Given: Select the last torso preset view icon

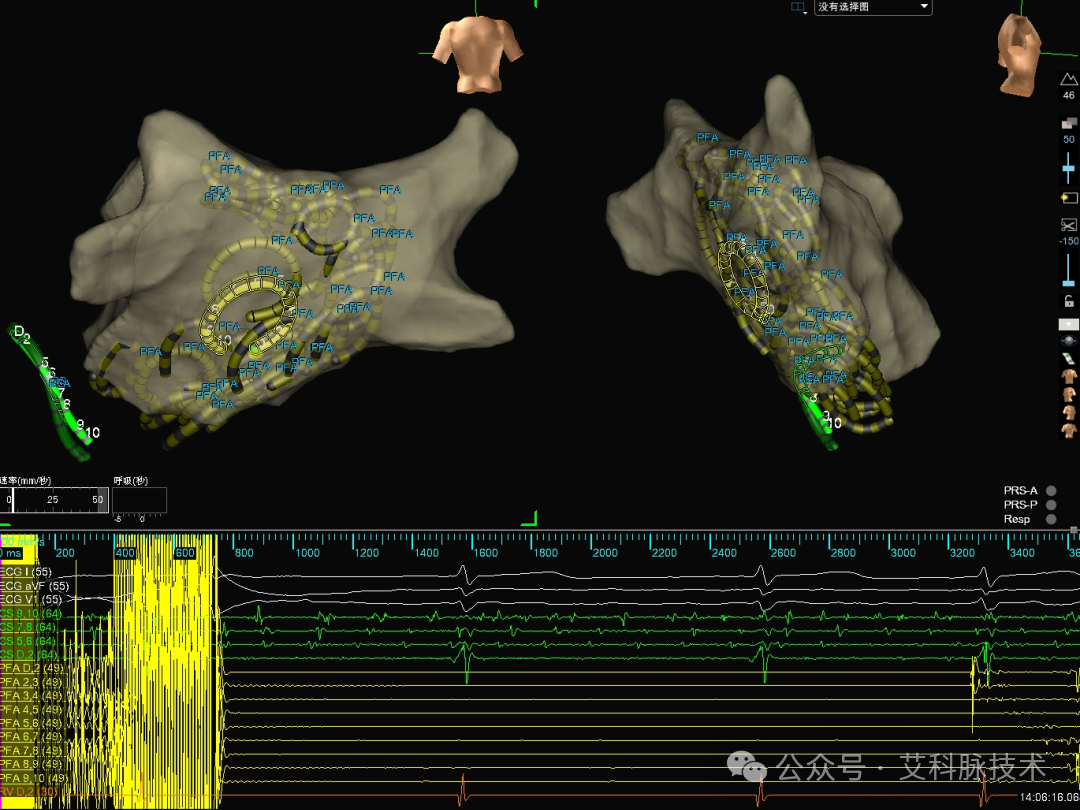Looking at the screenshot, I should [1068, 430].
